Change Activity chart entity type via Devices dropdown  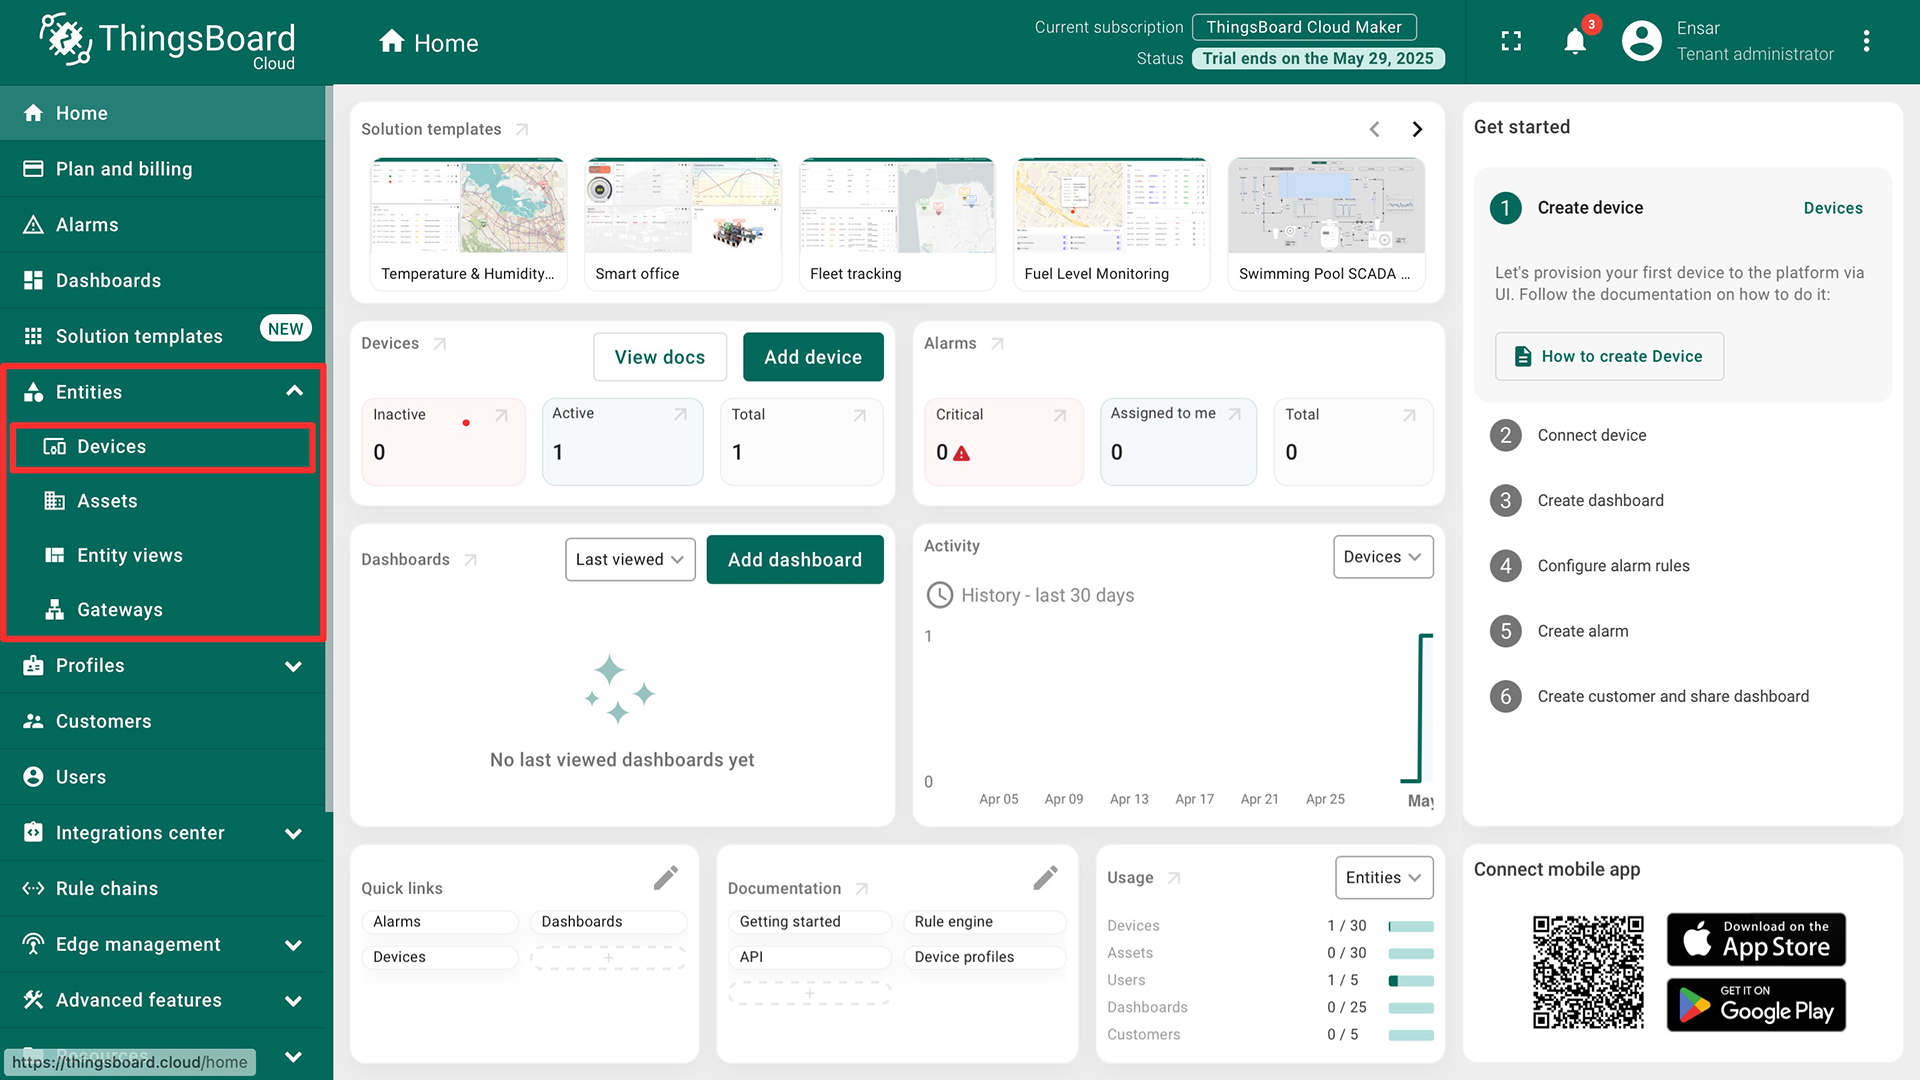(x=1383, y=556)
